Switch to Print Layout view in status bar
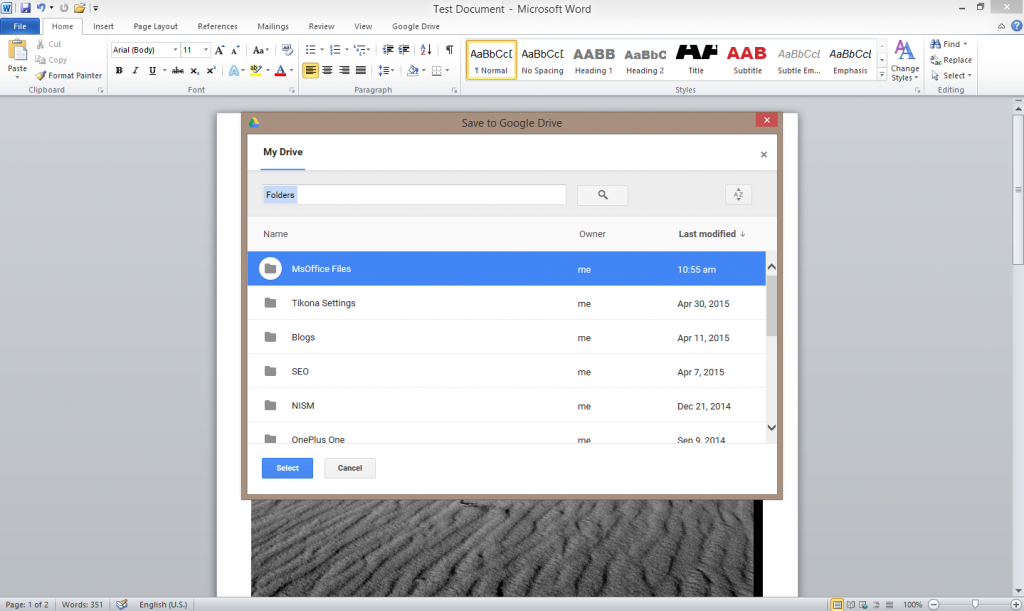 coord(837,604)
